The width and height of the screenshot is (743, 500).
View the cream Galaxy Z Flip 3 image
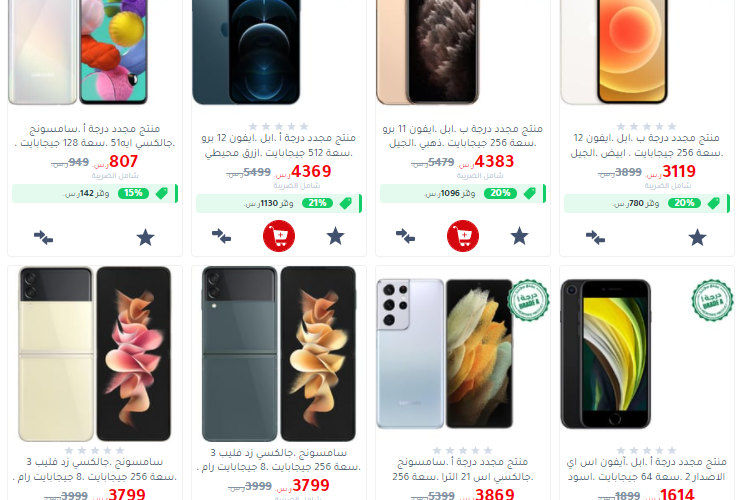coord(95,354)
